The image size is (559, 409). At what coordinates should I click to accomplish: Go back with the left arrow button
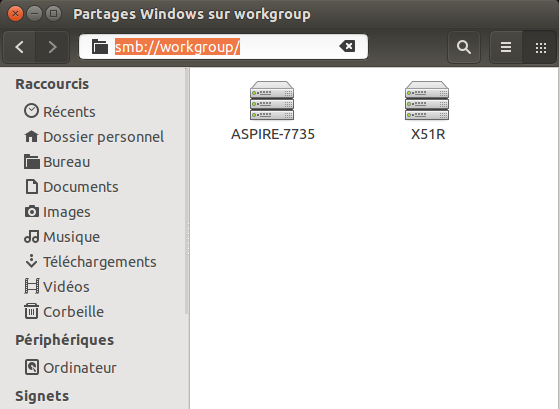pyautogui.click(x=19, y=47)
